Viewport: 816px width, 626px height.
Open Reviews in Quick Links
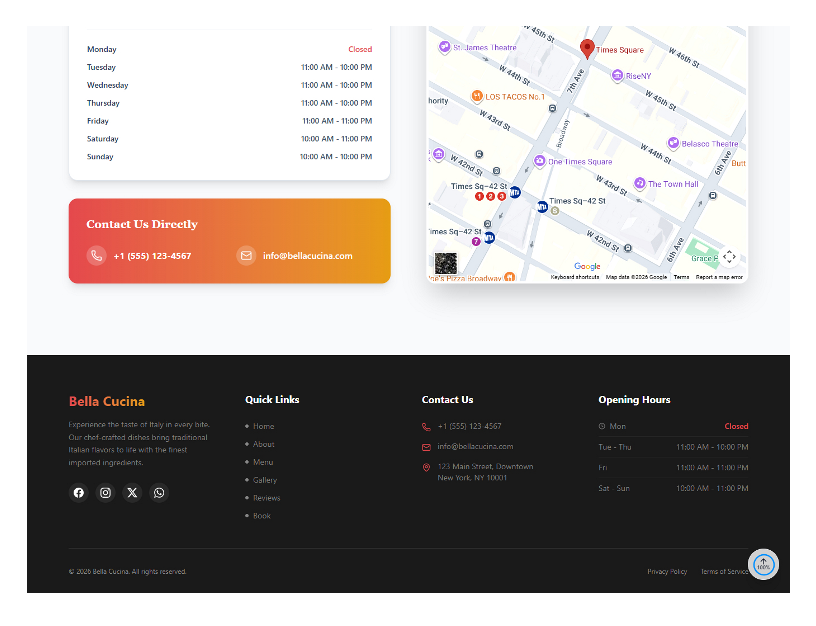pyautogui.click(x=266, y=498)
